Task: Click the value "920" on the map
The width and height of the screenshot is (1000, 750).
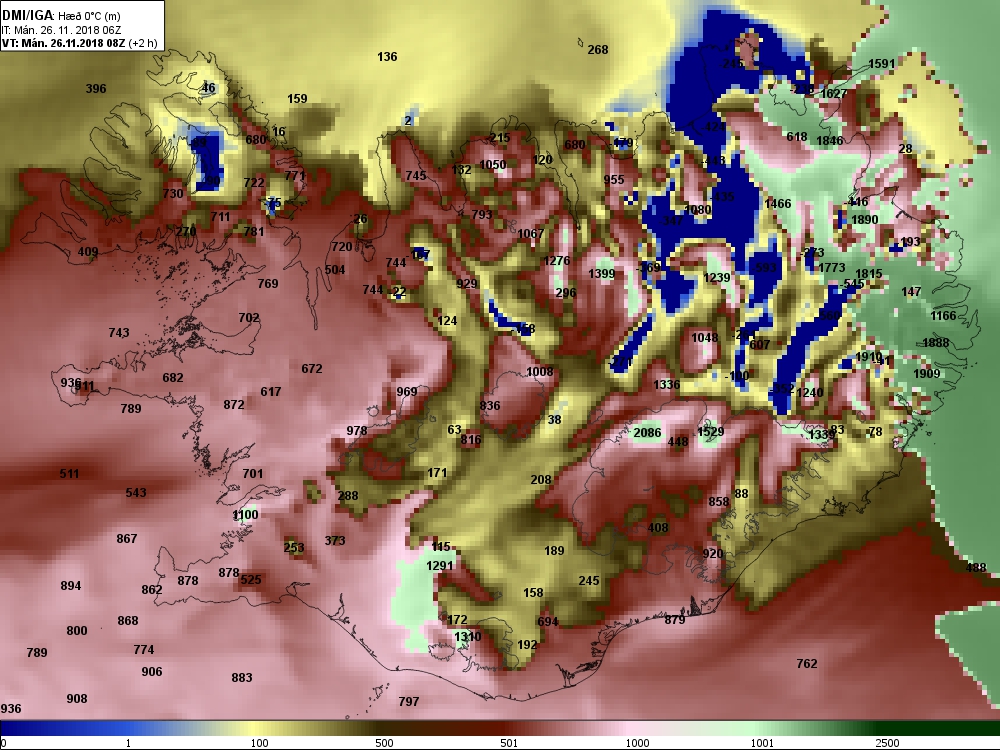Action: pyautogui.click(x=712, y=554)
